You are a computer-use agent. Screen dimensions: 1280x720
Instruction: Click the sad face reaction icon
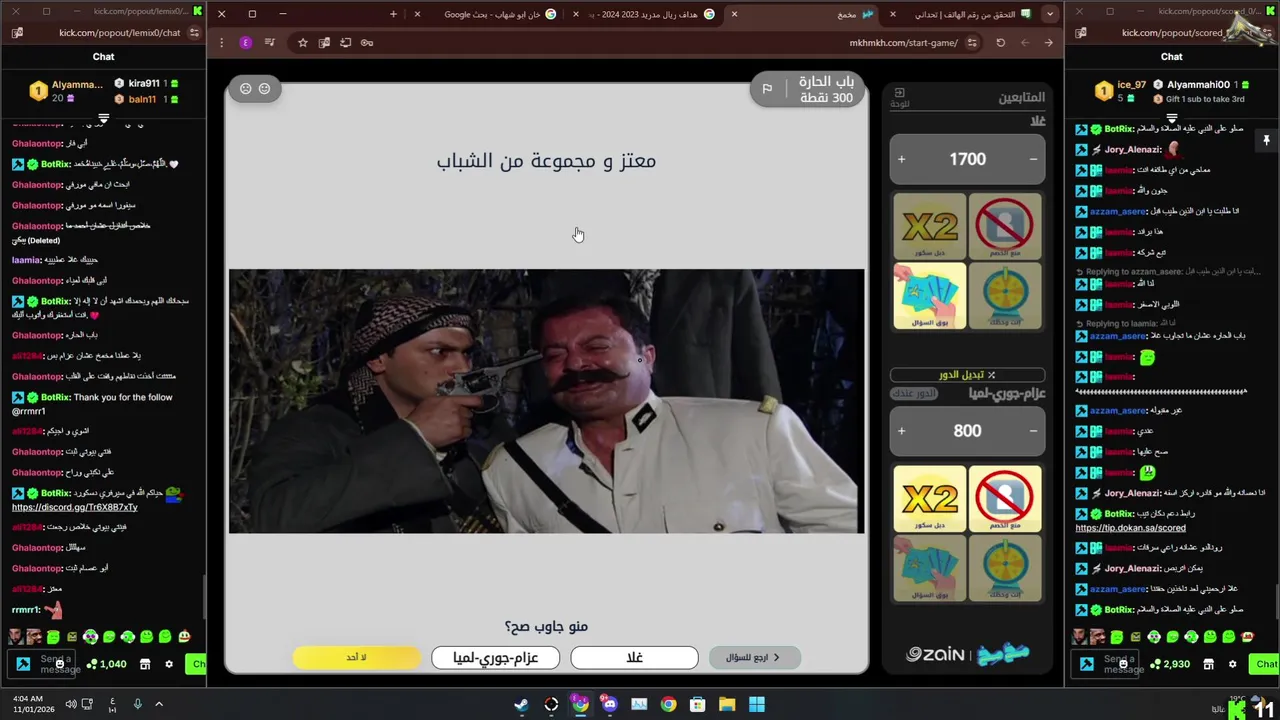pyautogui.click(x=245, y=89)
